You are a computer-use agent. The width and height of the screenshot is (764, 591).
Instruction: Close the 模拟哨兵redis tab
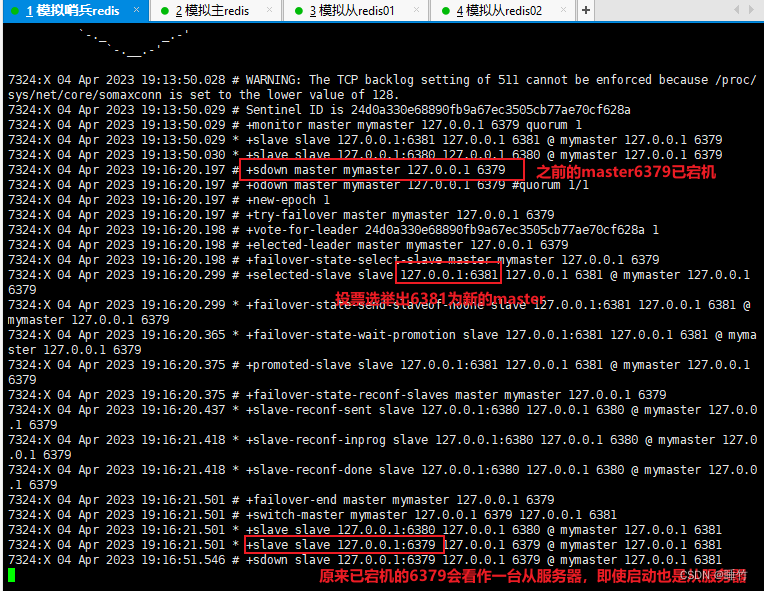coord(136,10)
